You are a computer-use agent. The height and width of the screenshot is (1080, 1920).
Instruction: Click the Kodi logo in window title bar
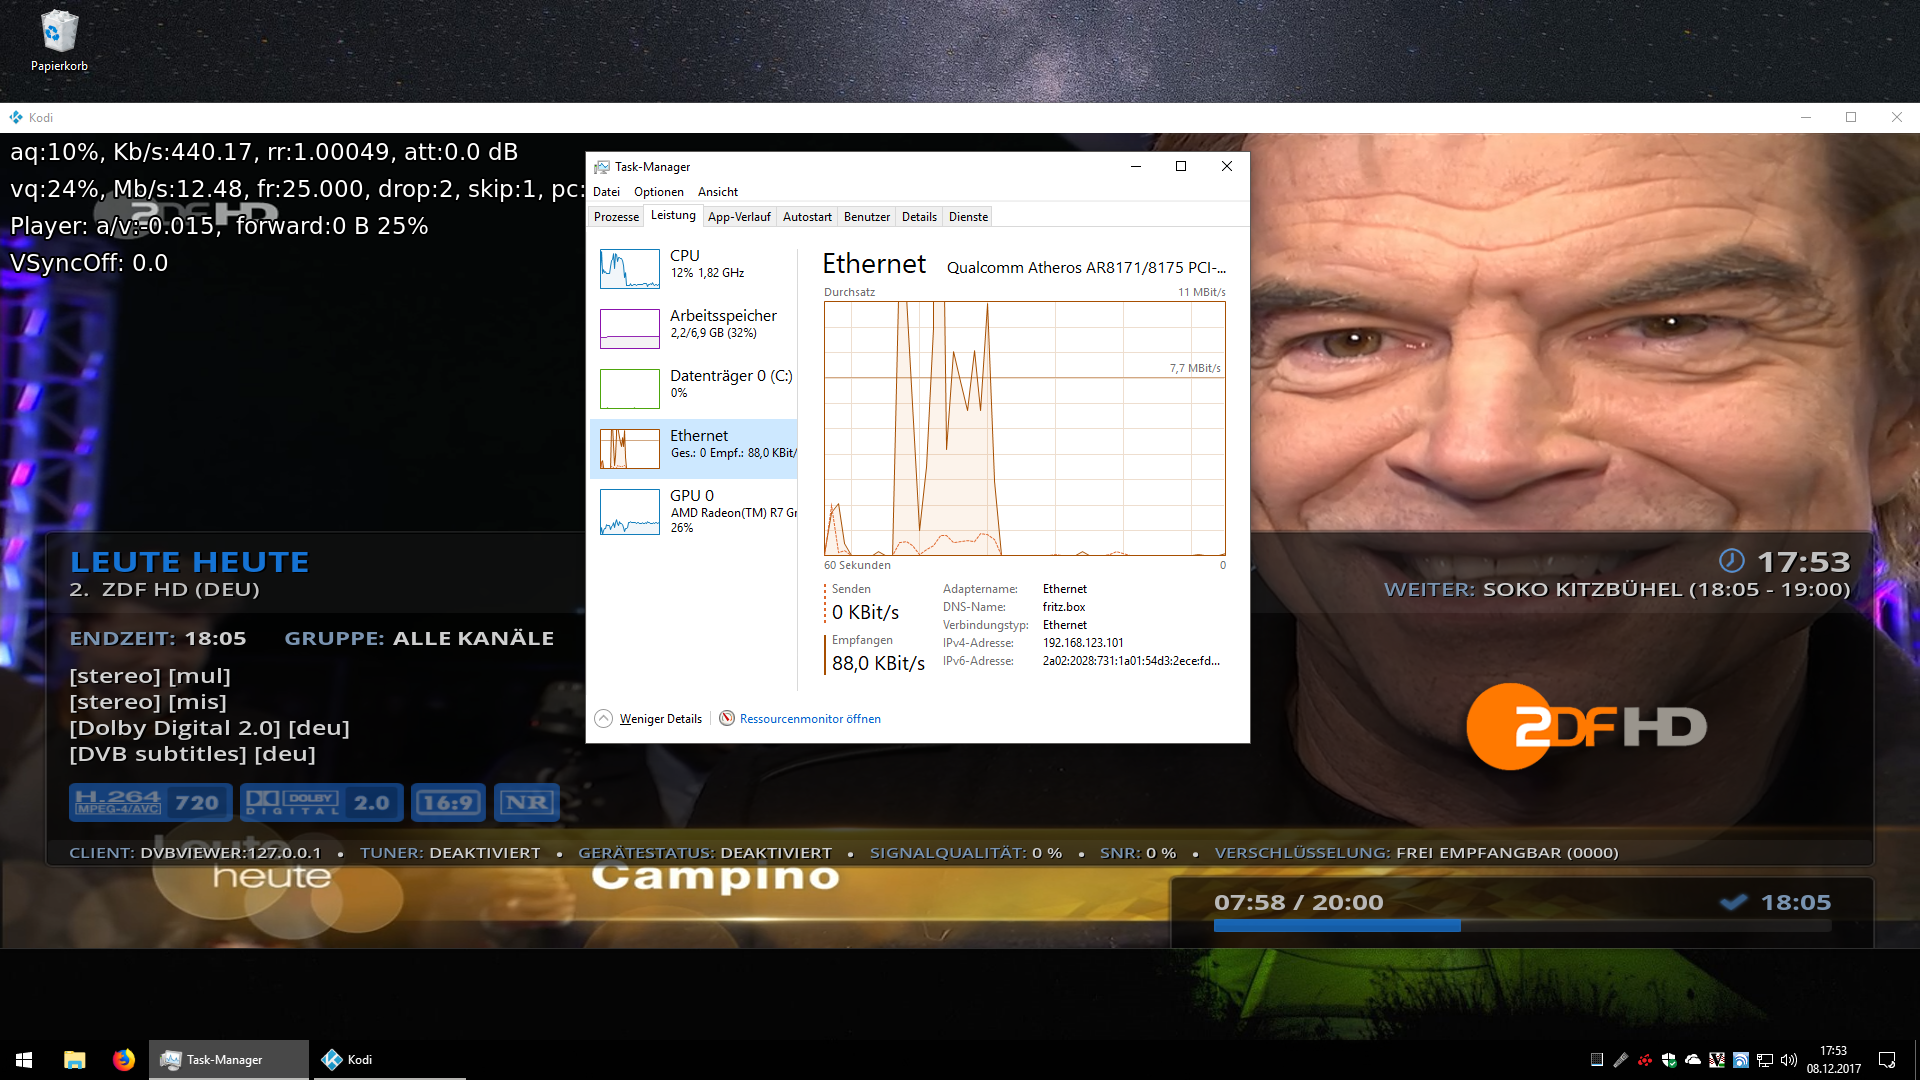coord(16,117)
